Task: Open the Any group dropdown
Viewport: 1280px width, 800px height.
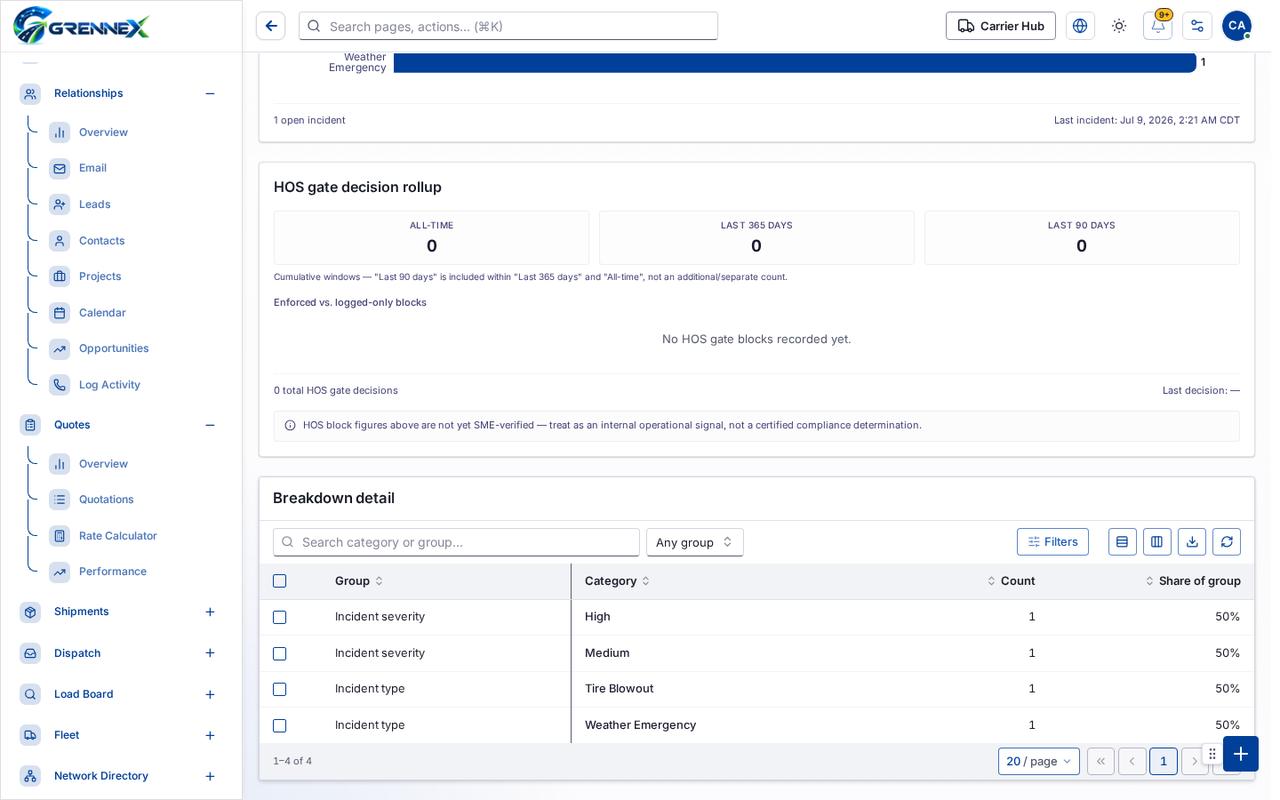Action: (695, 542)
